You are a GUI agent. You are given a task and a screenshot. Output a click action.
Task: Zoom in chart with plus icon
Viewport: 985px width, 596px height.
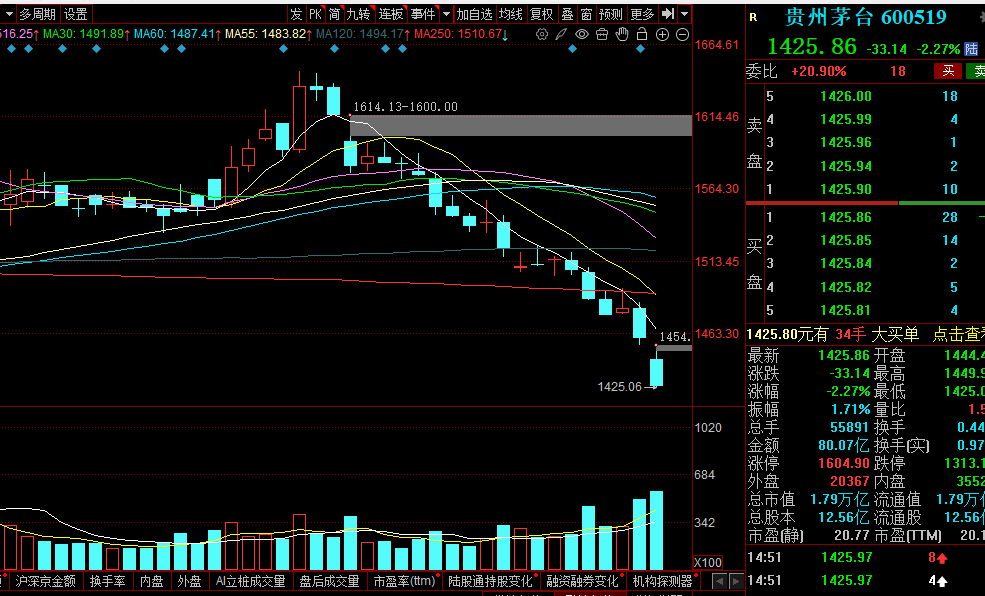662,35
